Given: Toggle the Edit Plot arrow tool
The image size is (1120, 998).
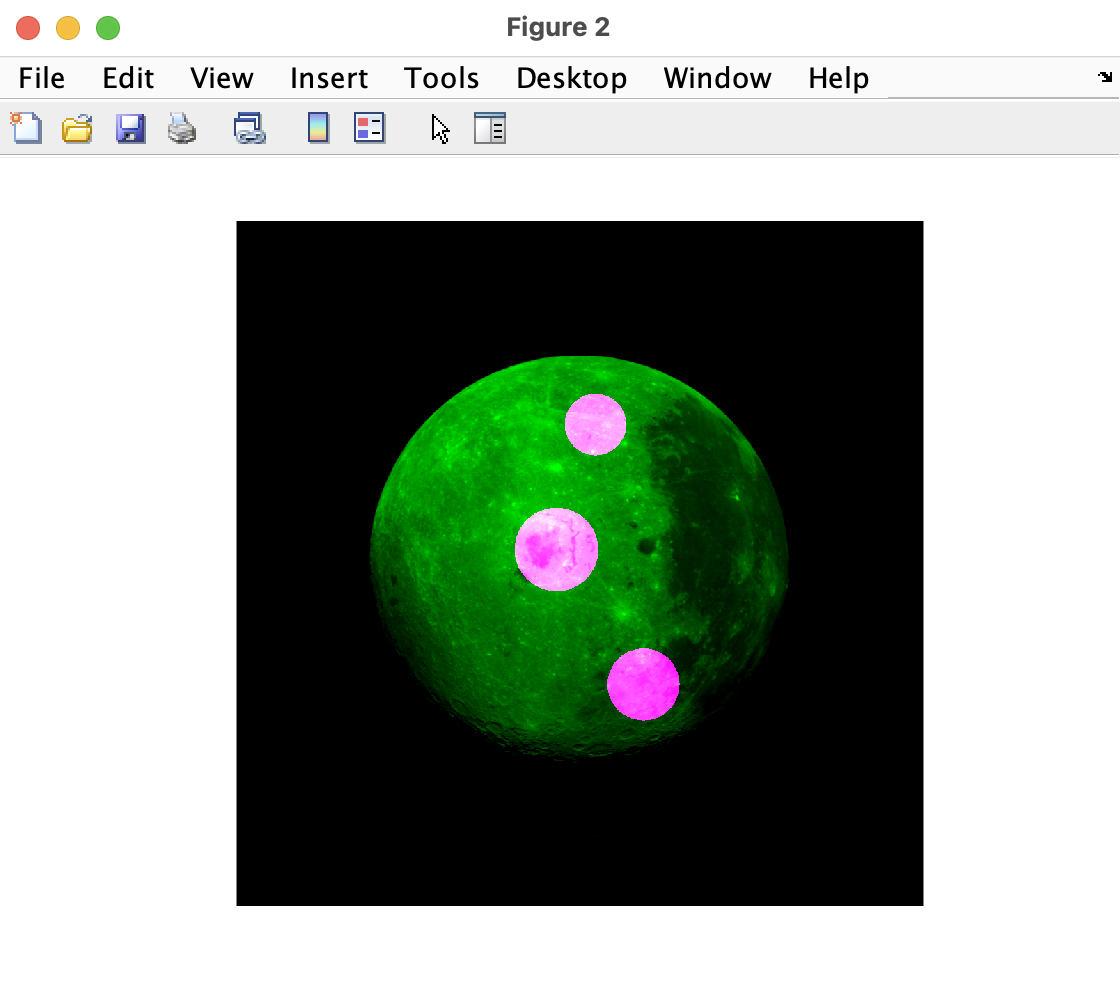Looking at the screenshot, I should coord(440,129).
